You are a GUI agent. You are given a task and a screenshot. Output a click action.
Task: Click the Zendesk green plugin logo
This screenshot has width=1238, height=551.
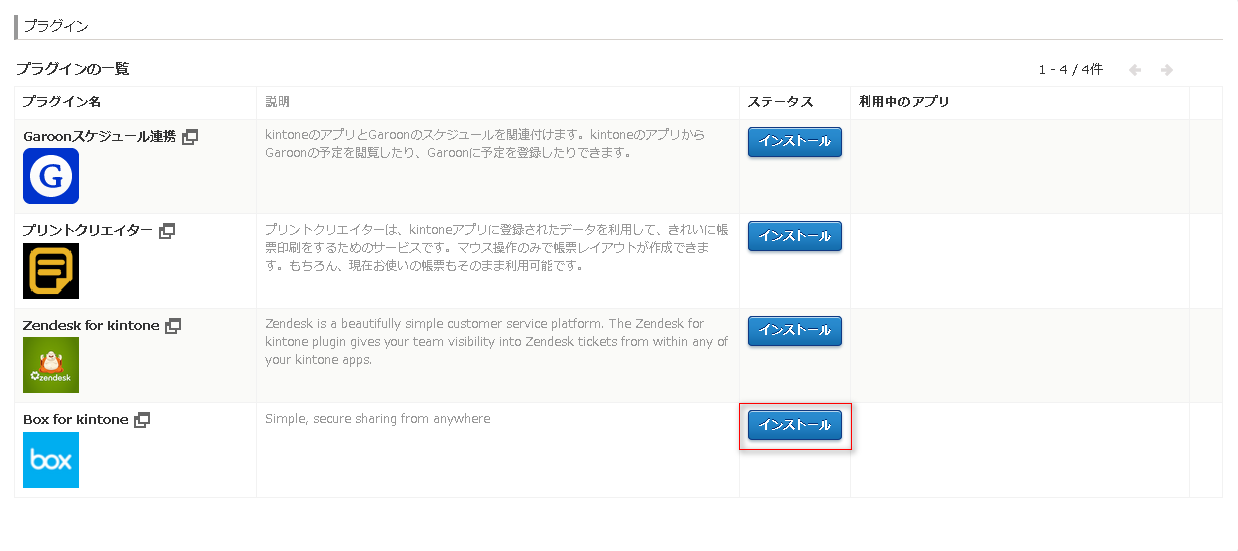click(x=51, y=365)
